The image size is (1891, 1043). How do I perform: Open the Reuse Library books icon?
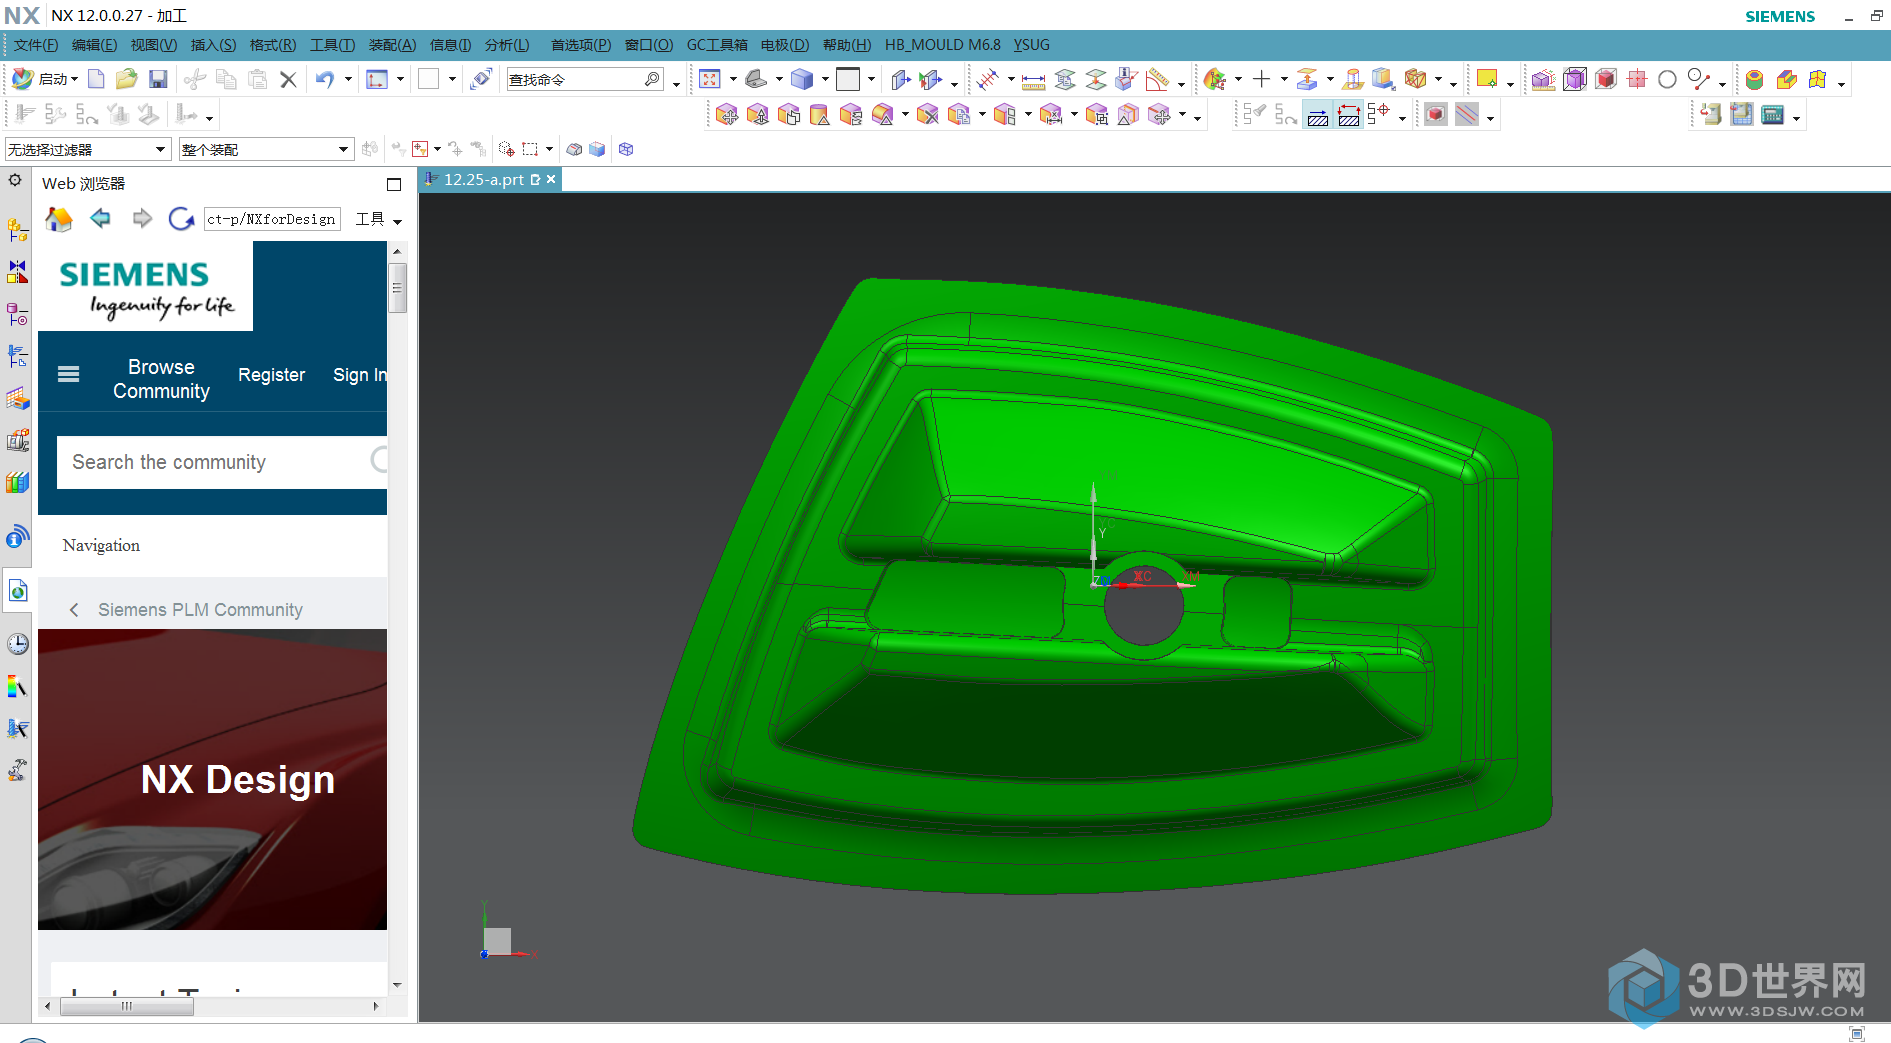pos(18,482)
